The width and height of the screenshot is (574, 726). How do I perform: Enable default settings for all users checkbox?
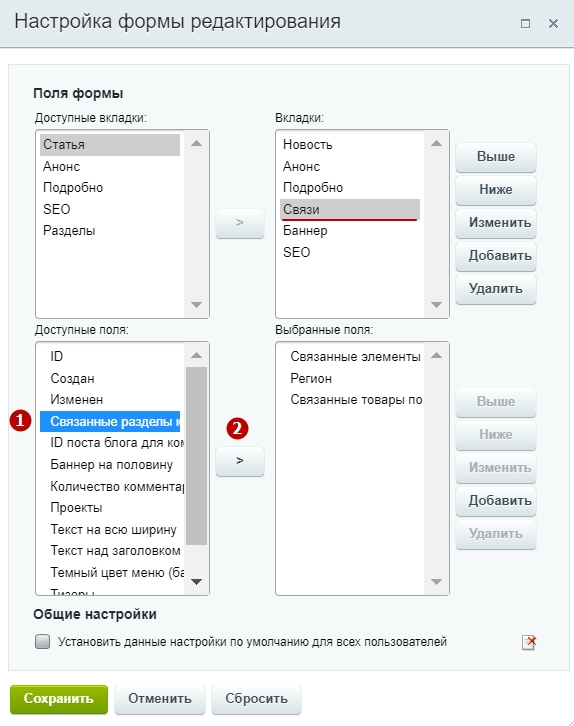click(x=43, y=642)
